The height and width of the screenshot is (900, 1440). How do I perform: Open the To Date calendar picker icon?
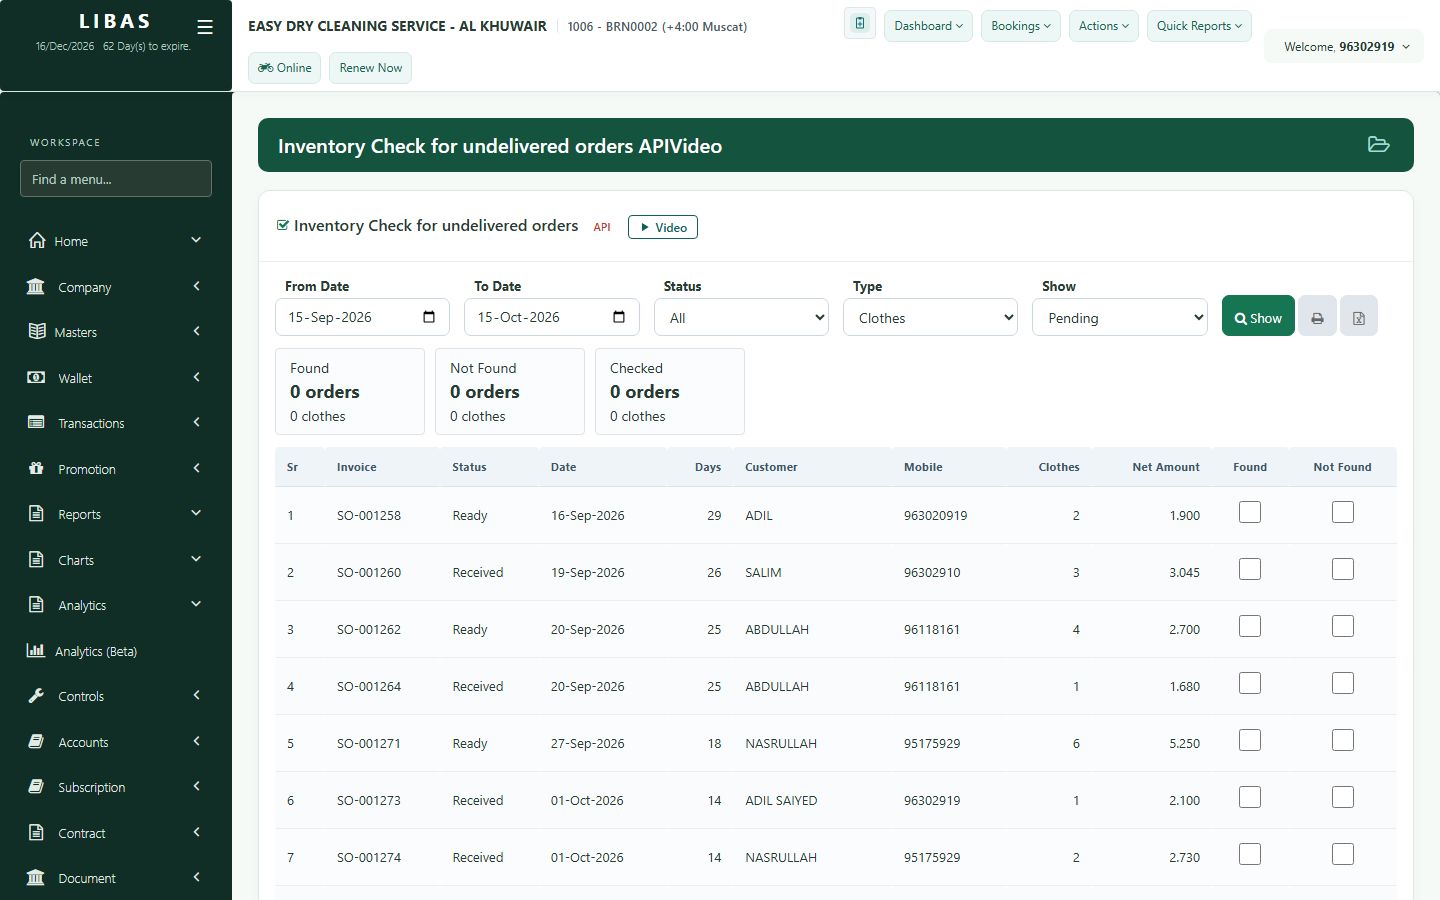(x=619, y=317)
